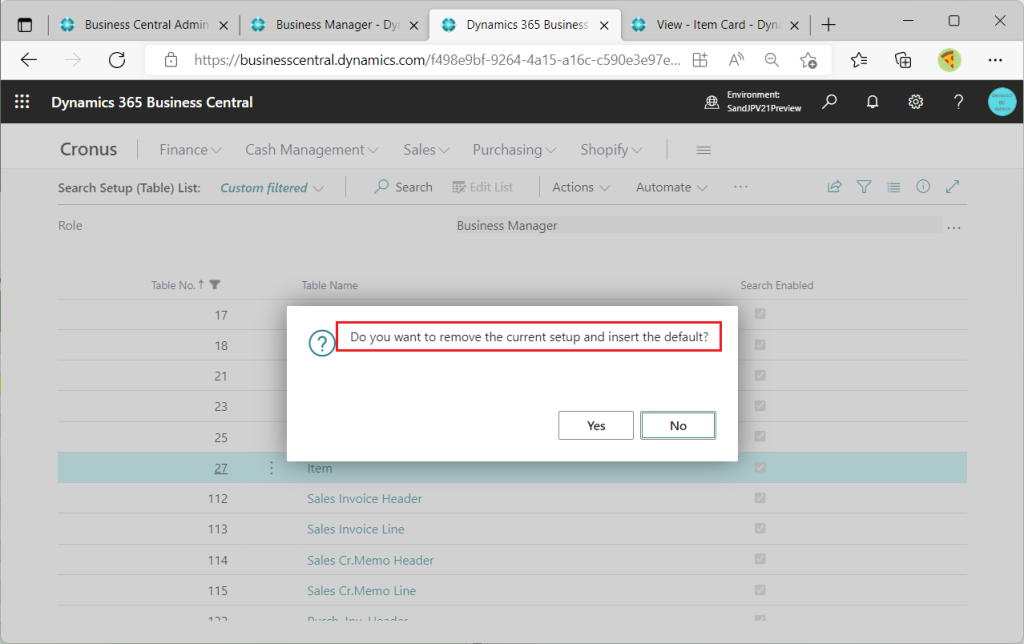Screen dimensions: 1024x644
Task: Open the browser apps grid icon in address bar
Action: pyautogui.click(x=700, y=60)
